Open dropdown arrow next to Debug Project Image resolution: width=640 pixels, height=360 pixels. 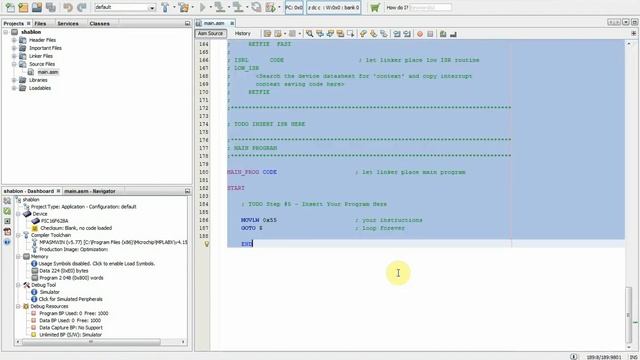point(279,7)
